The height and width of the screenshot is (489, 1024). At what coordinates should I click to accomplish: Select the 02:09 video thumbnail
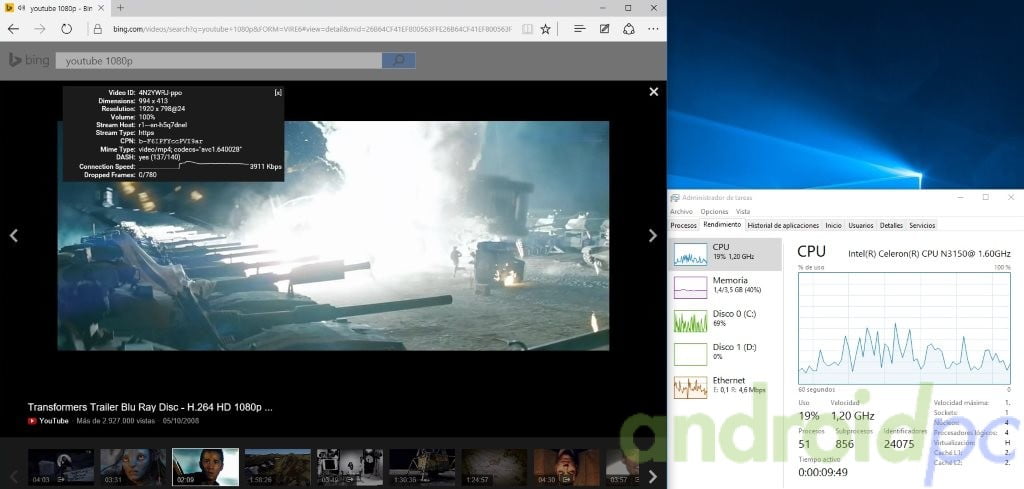pyautogui.click(x=205, y=467)
